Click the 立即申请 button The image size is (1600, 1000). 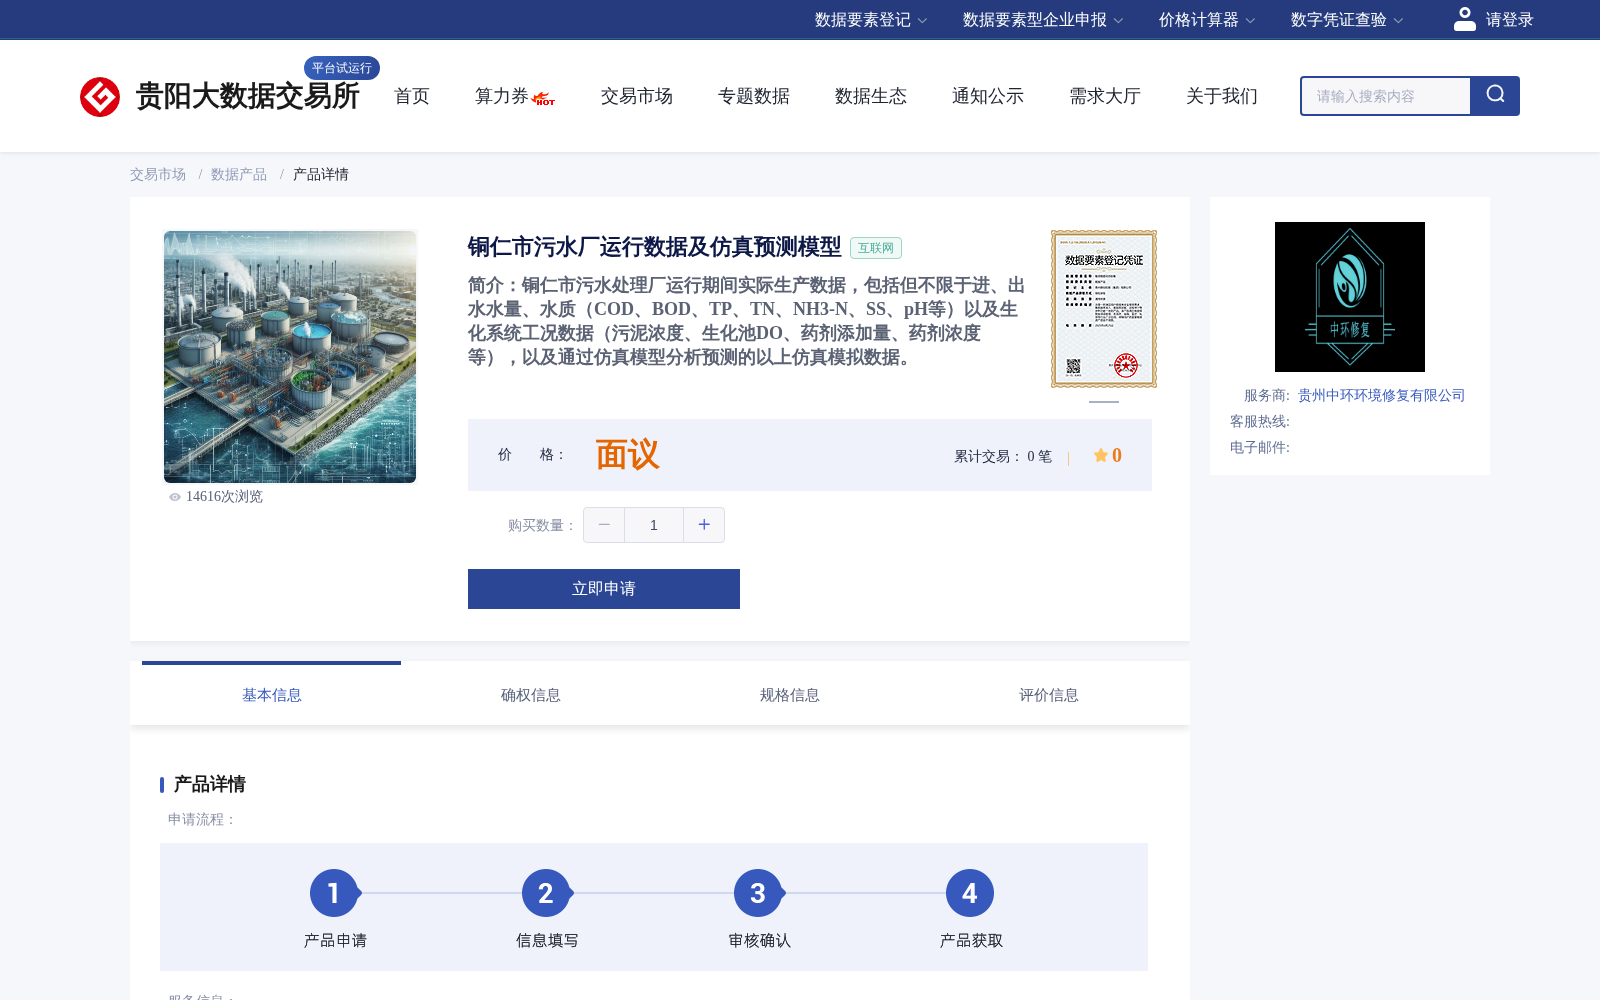(x=604, y=589)
